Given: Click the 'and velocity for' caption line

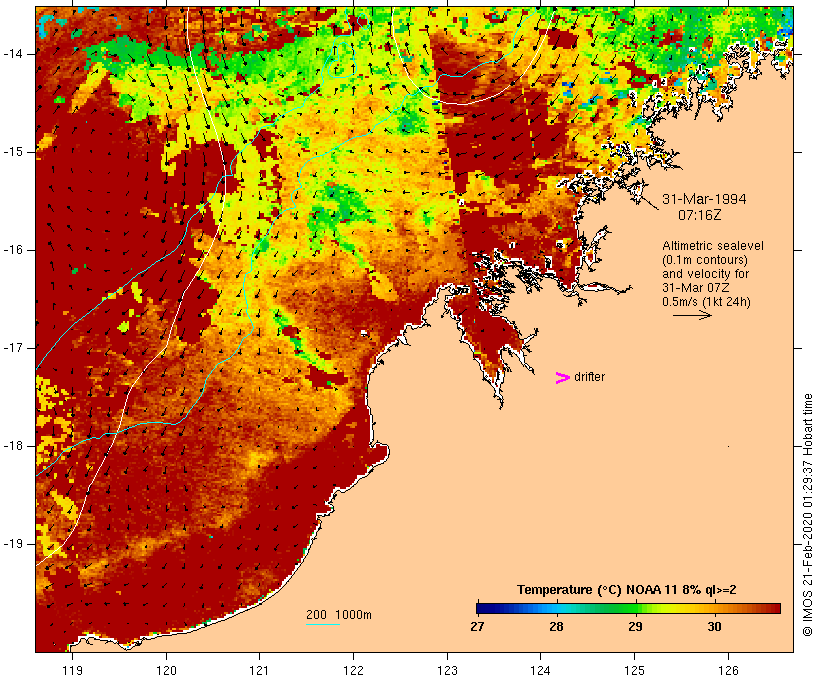Looking at the screenshot, I should [705, 274].
